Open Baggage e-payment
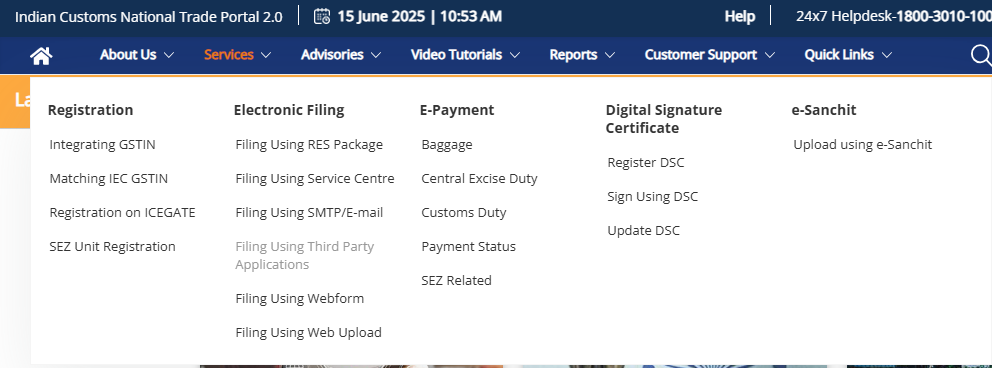Screen dimensions: 992x368 click(x=447, y=144)
